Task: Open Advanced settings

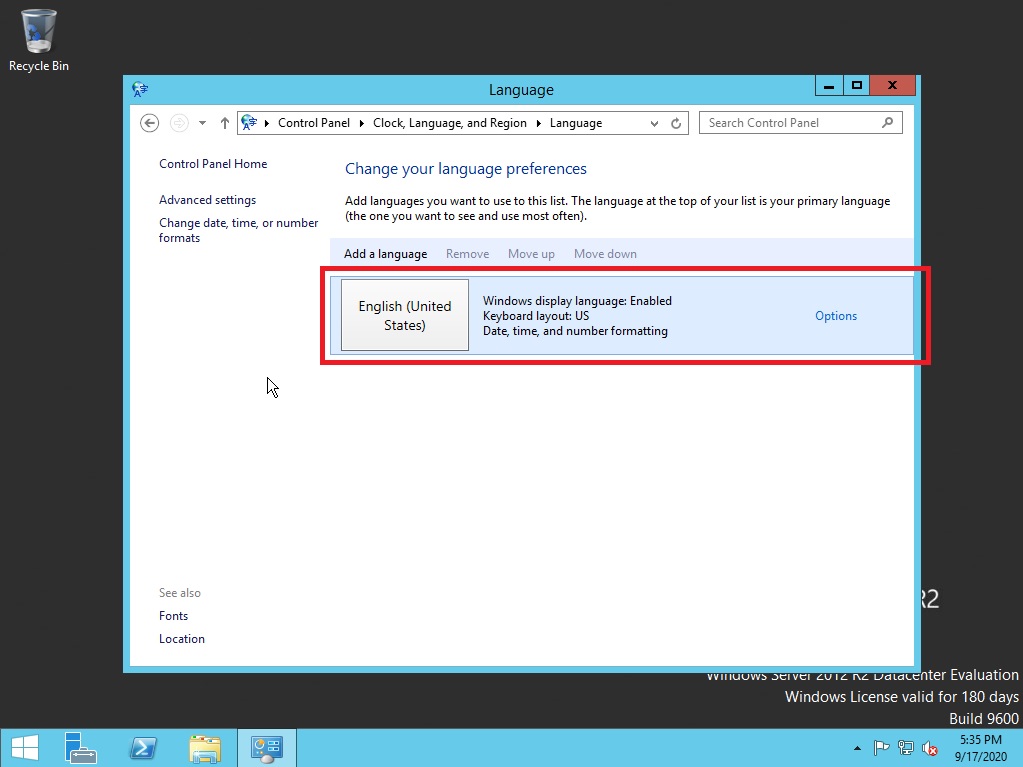Action: (207, 200)
